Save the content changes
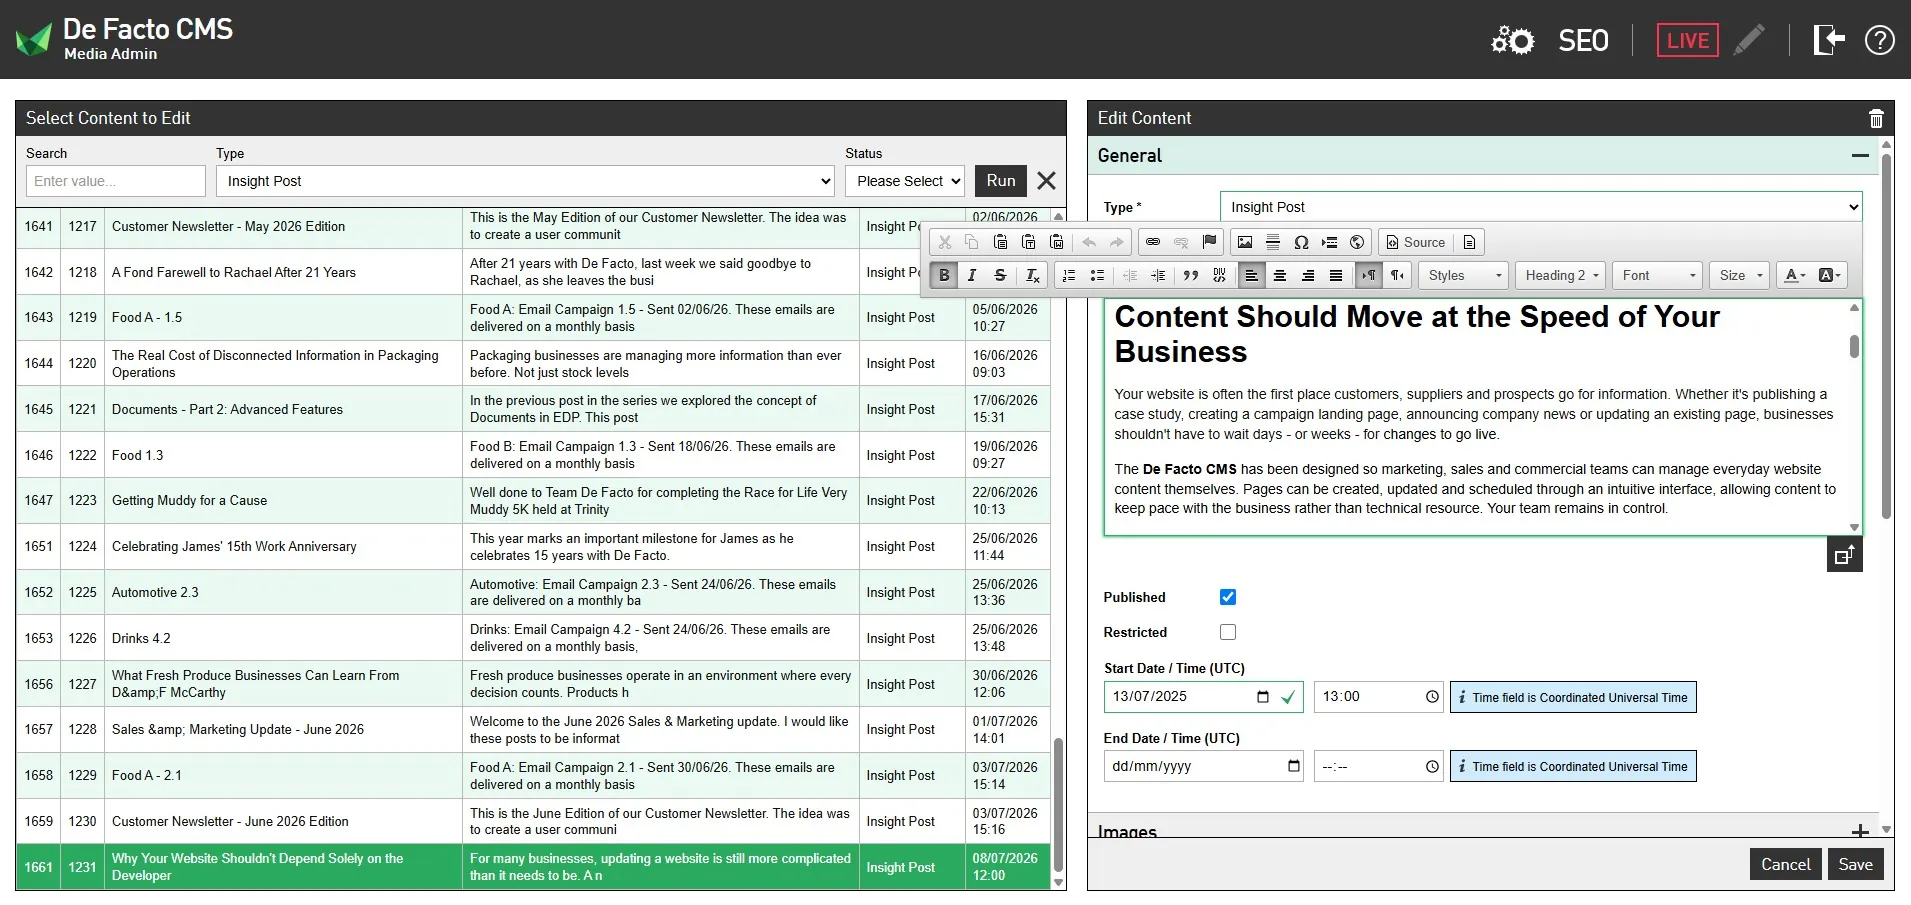This screenshot has width=1911, height=905. tap(1855, 865)
